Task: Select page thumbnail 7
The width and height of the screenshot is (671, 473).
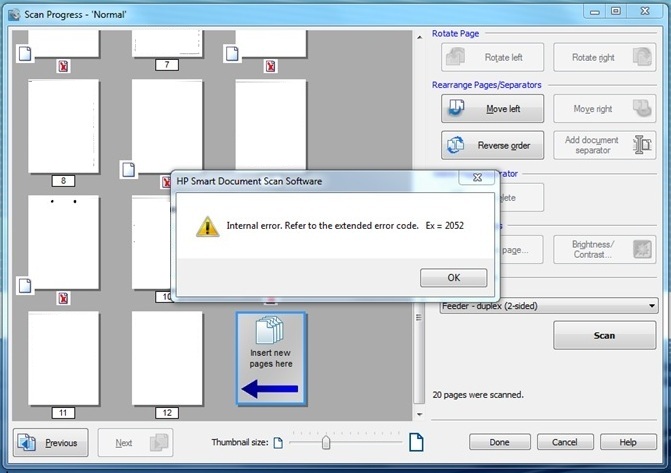Action: 167,43
